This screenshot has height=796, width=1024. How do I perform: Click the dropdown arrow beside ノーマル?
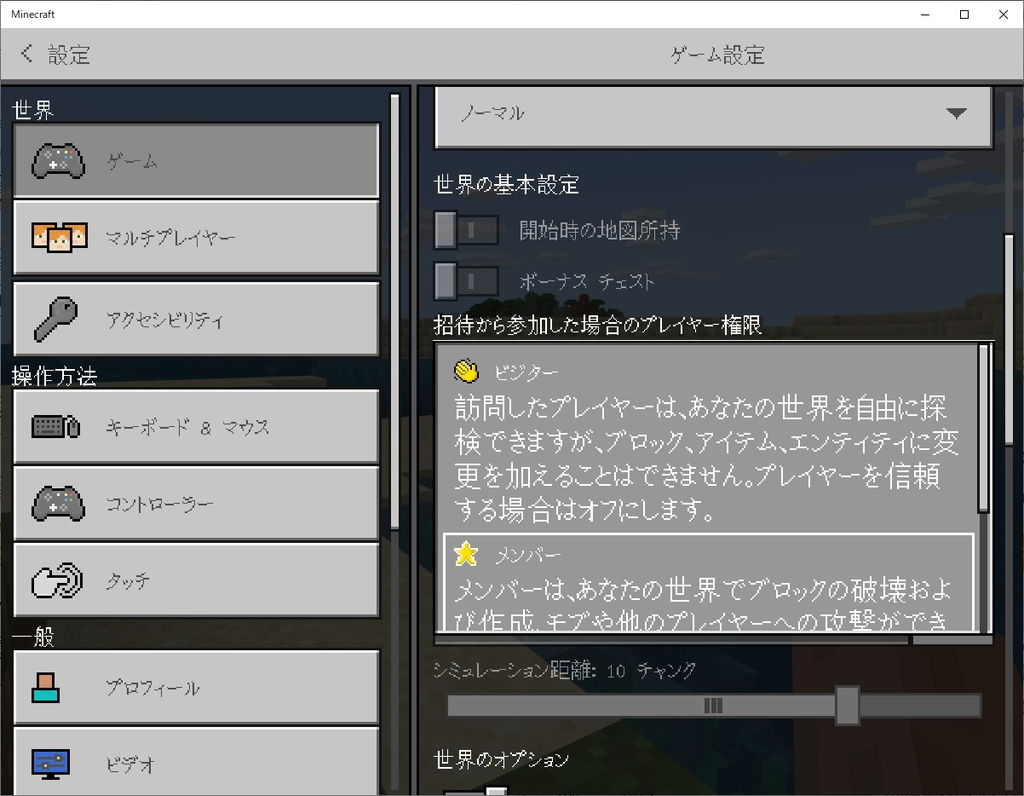pyautogui.click(x=957, y=113)
